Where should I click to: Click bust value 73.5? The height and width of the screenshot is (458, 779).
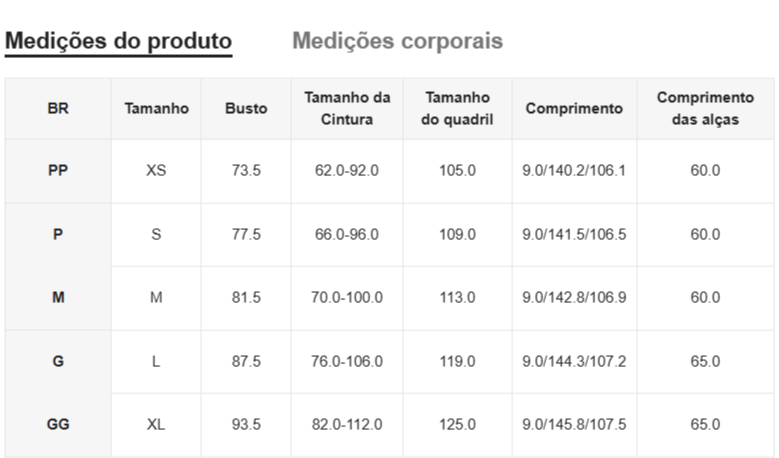(x=246, y=171)
